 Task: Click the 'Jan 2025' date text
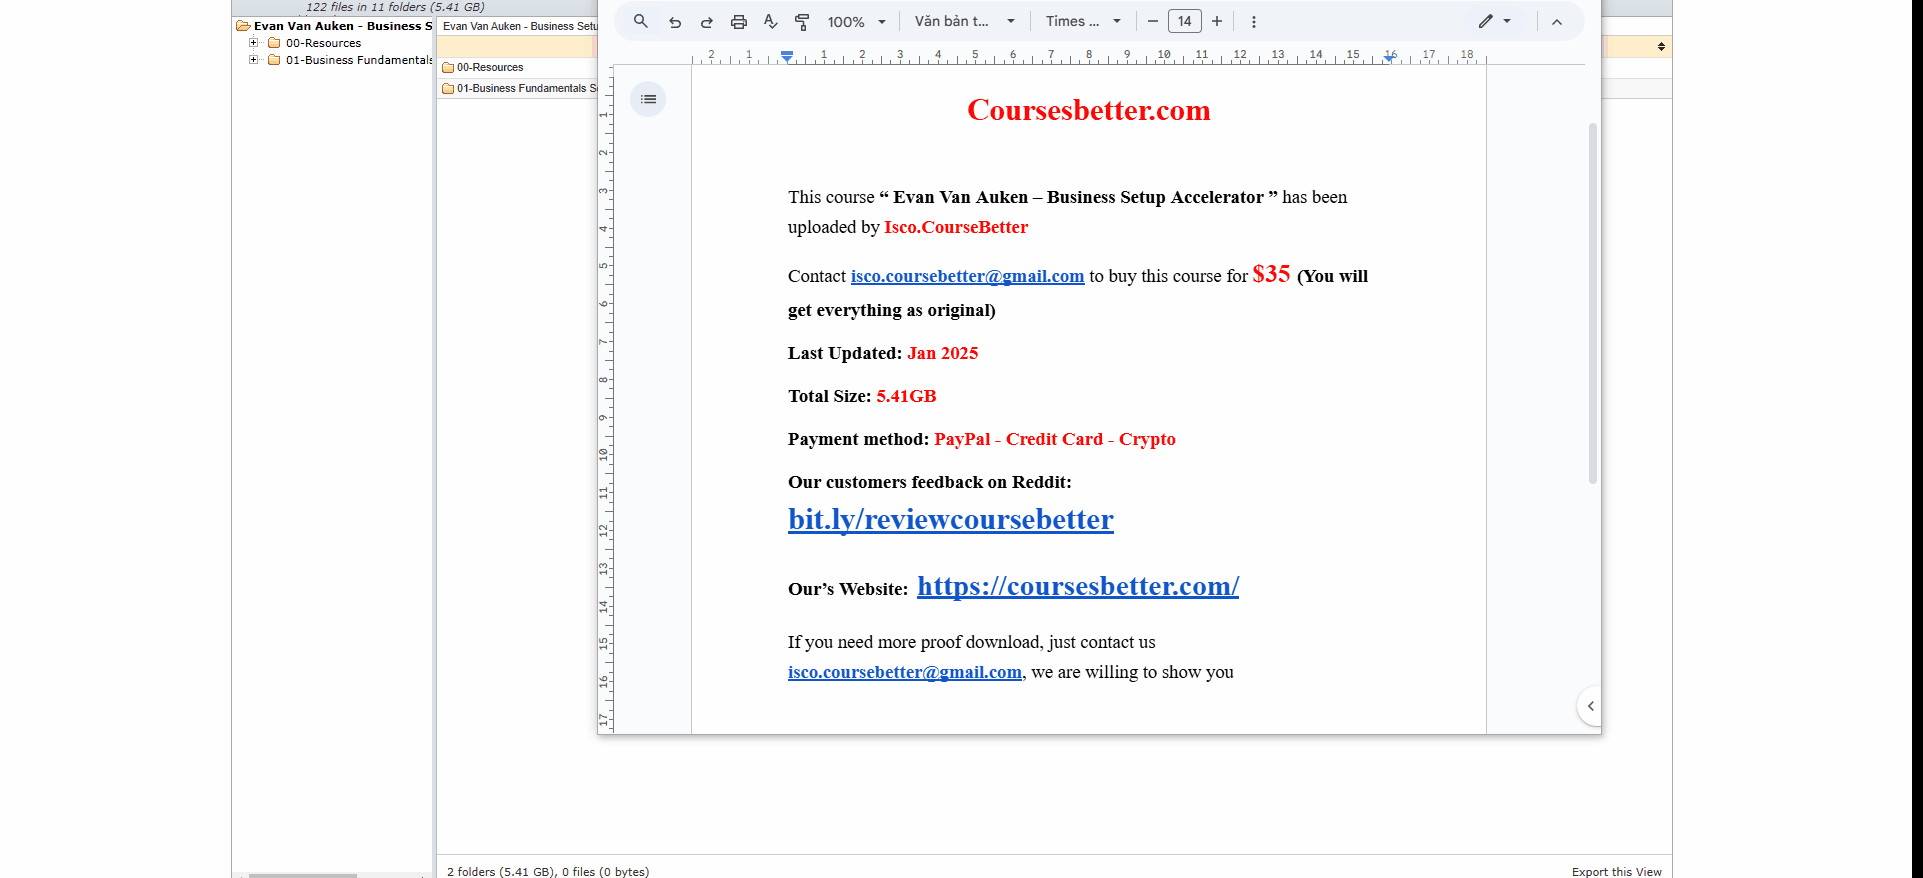[943, 353]
